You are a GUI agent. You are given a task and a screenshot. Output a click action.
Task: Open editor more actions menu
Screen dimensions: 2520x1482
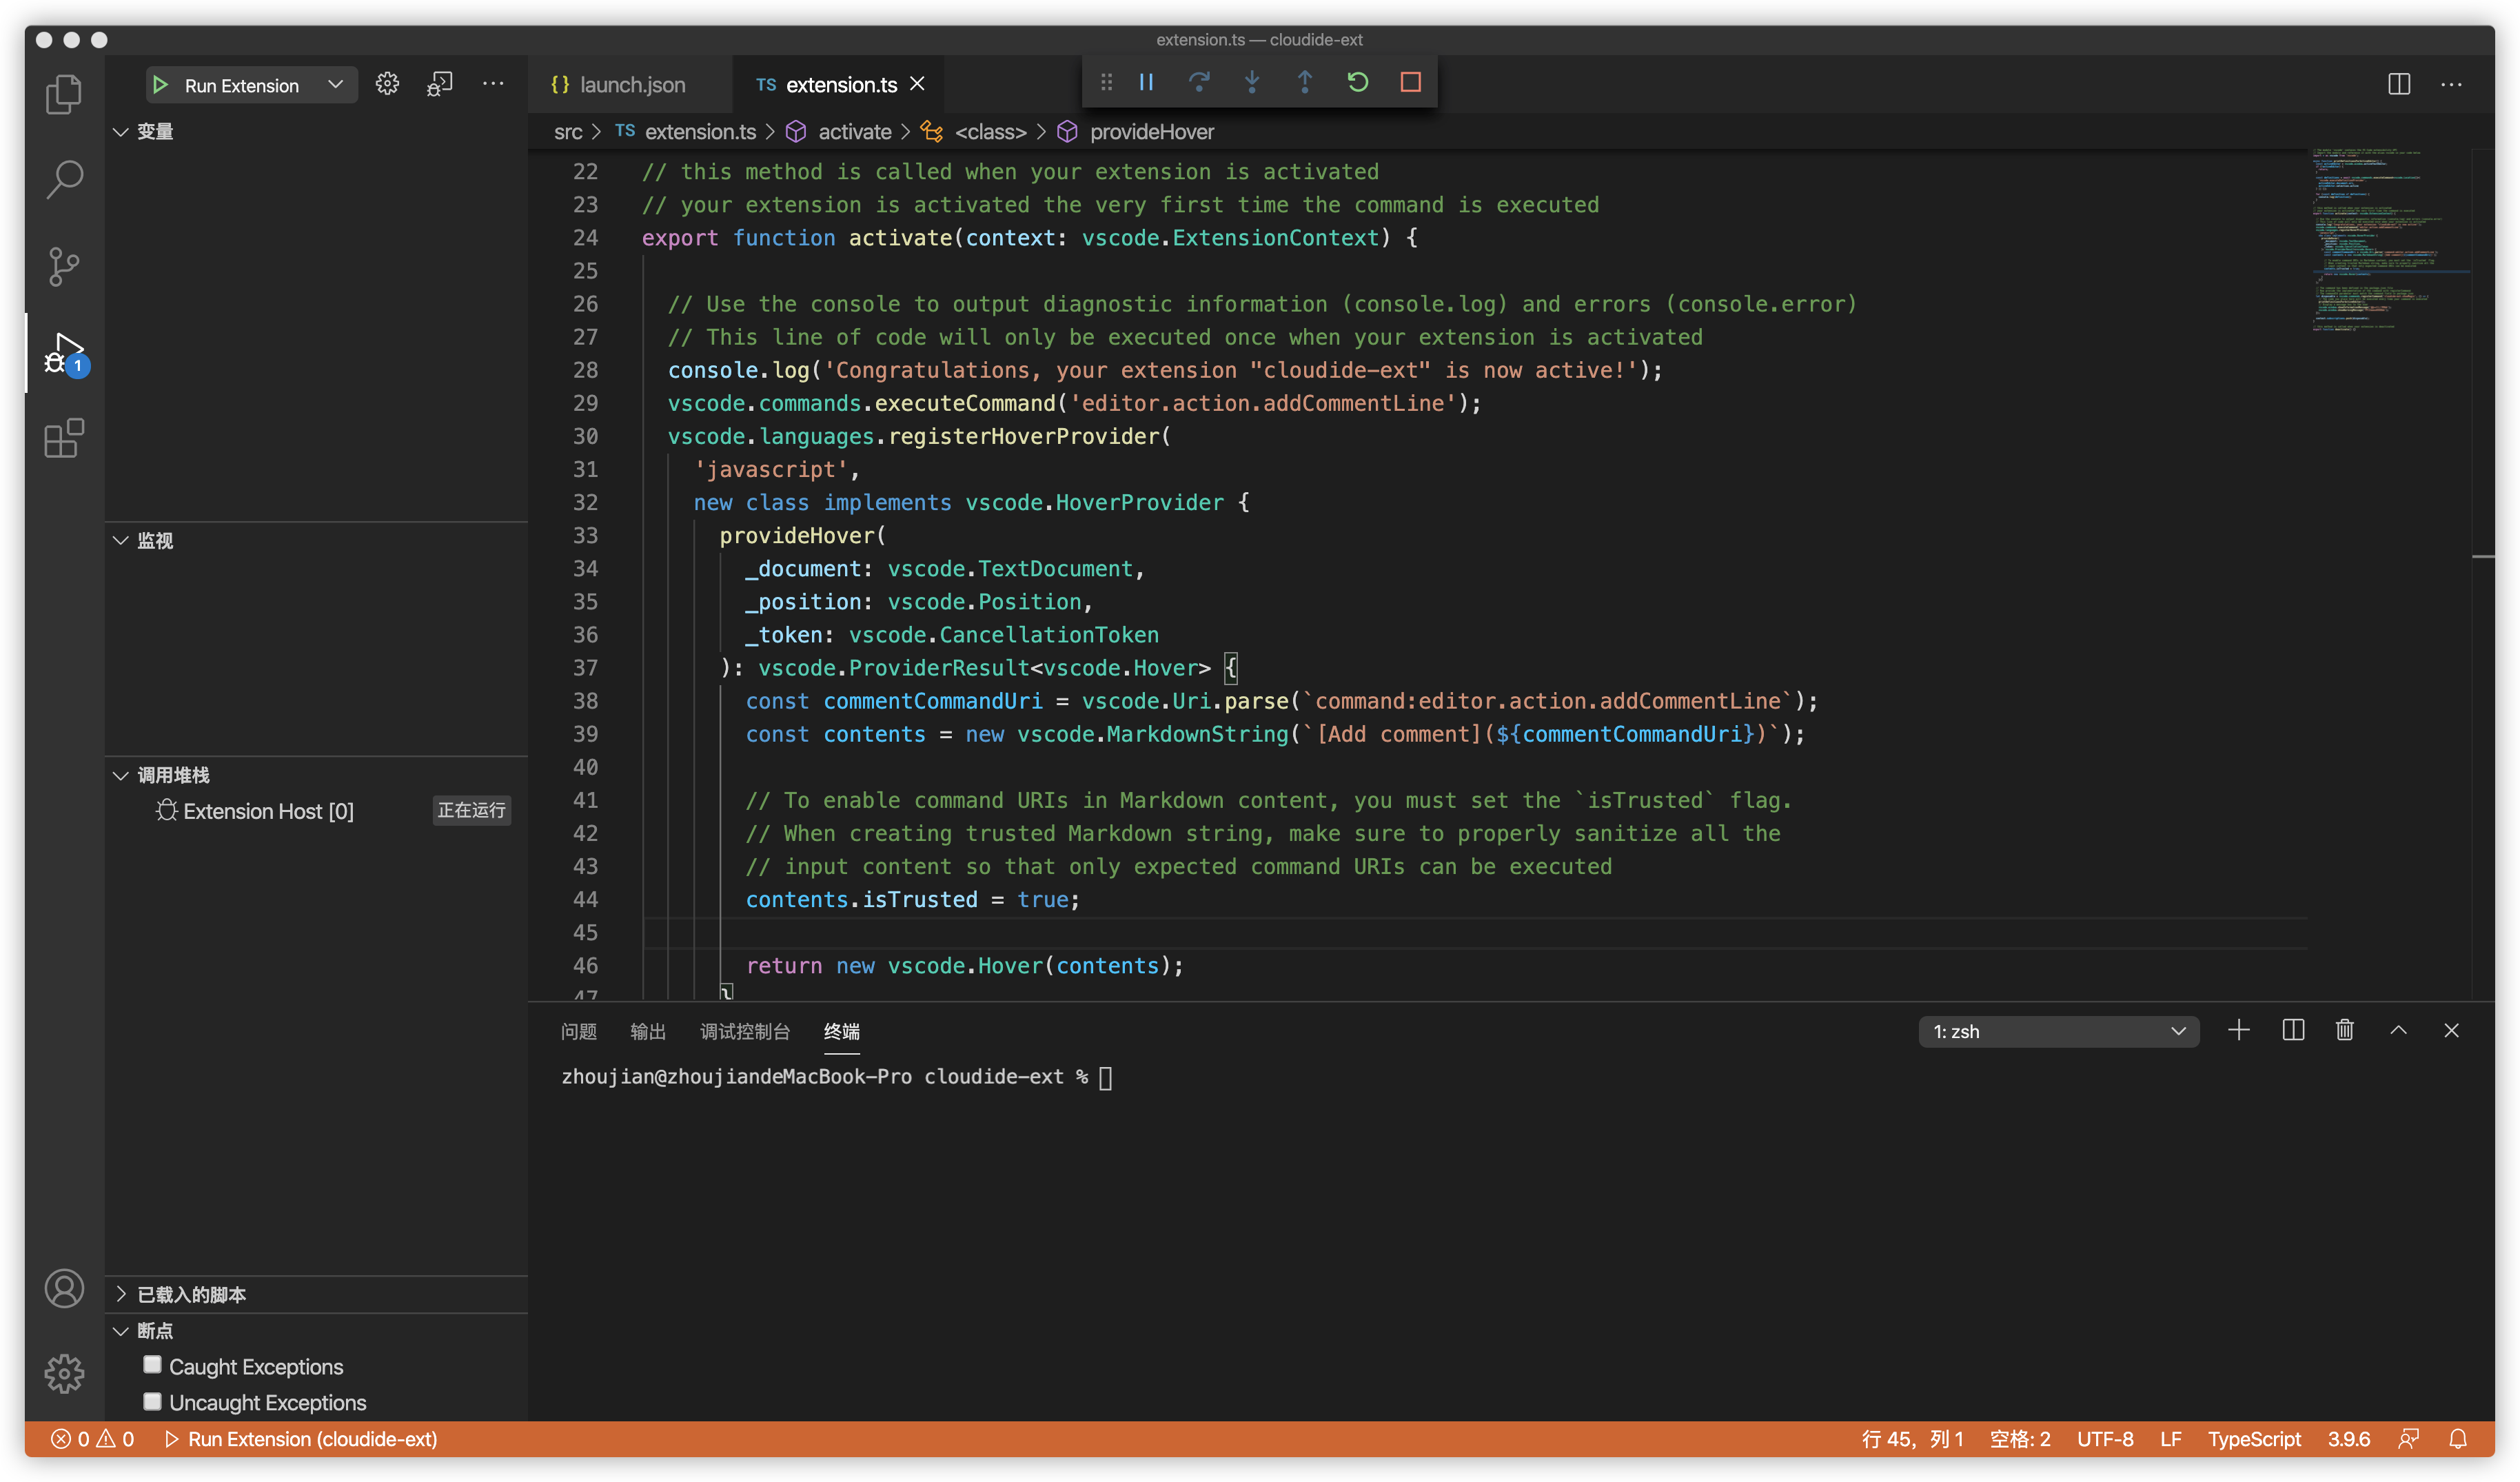(x=2451, y=84)
